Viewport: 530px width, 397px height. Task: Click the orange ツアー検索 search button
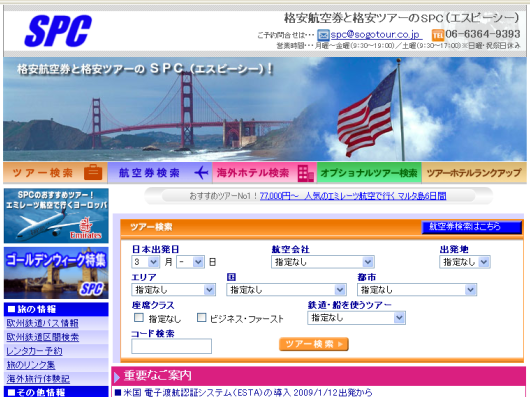[x=314, y=344]
